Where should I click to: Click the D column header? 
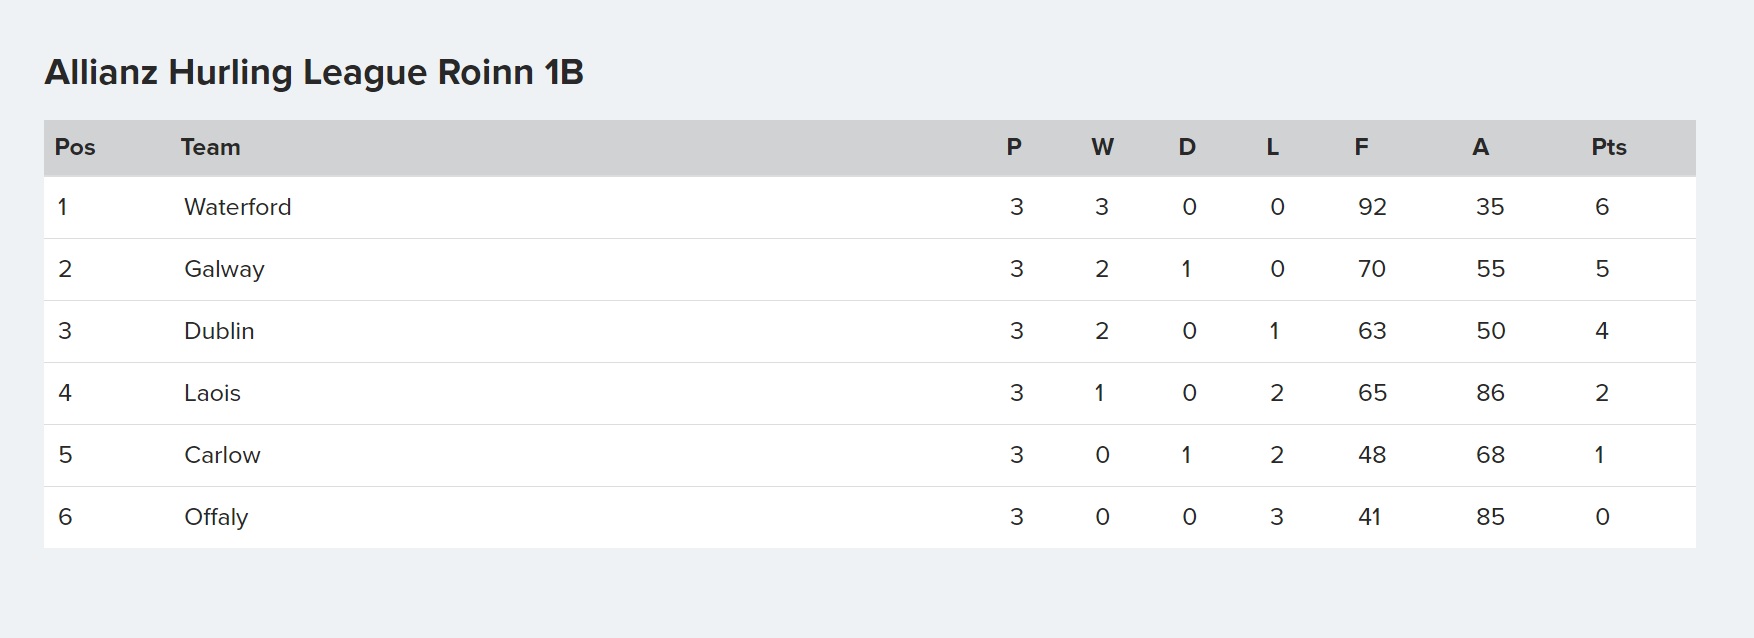[1187, 147]
